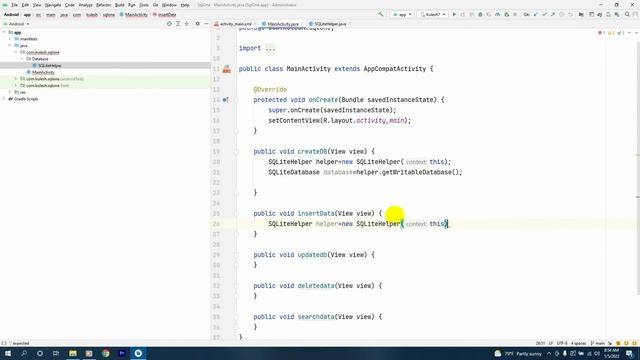Click the Git update project arrow icon
The image size is (640, 360).
[x=536, y=14]
